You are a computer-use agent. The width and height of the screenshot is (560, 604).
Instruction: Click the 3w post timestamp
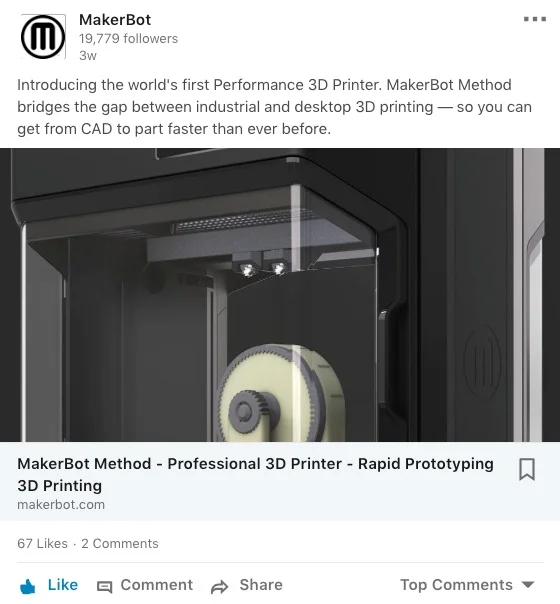tap(88, 56)
